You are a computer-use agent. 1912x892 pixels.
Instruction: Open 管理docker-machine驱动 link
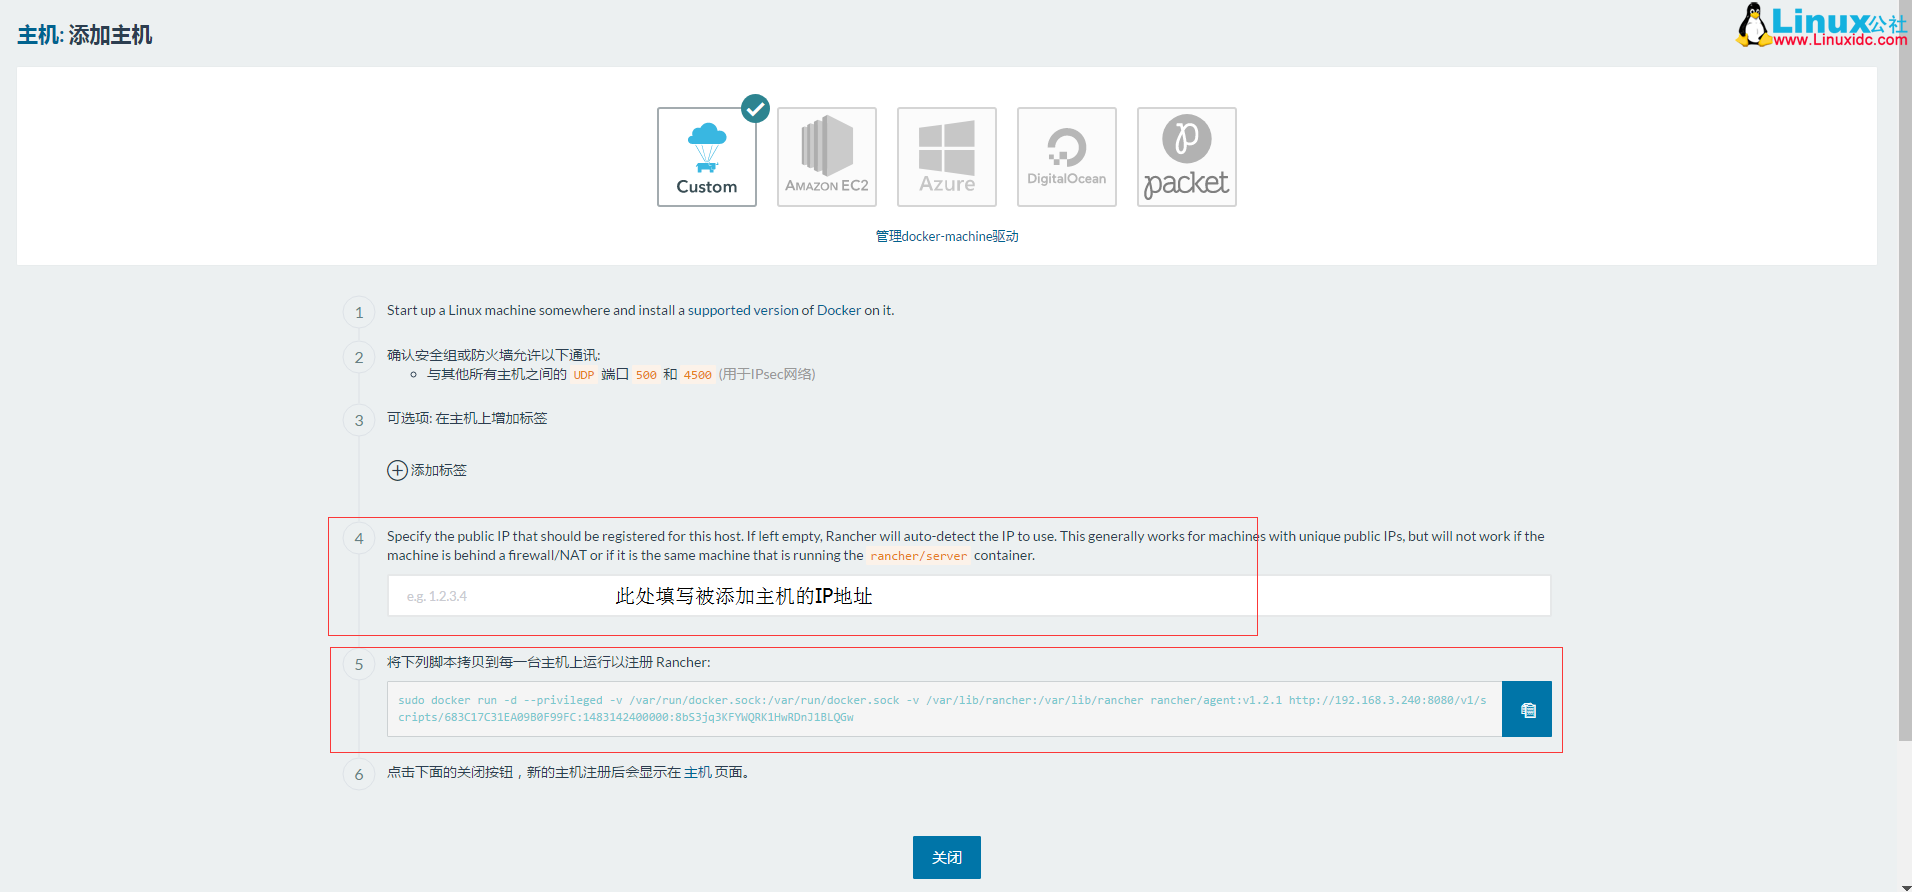(946, 236)
